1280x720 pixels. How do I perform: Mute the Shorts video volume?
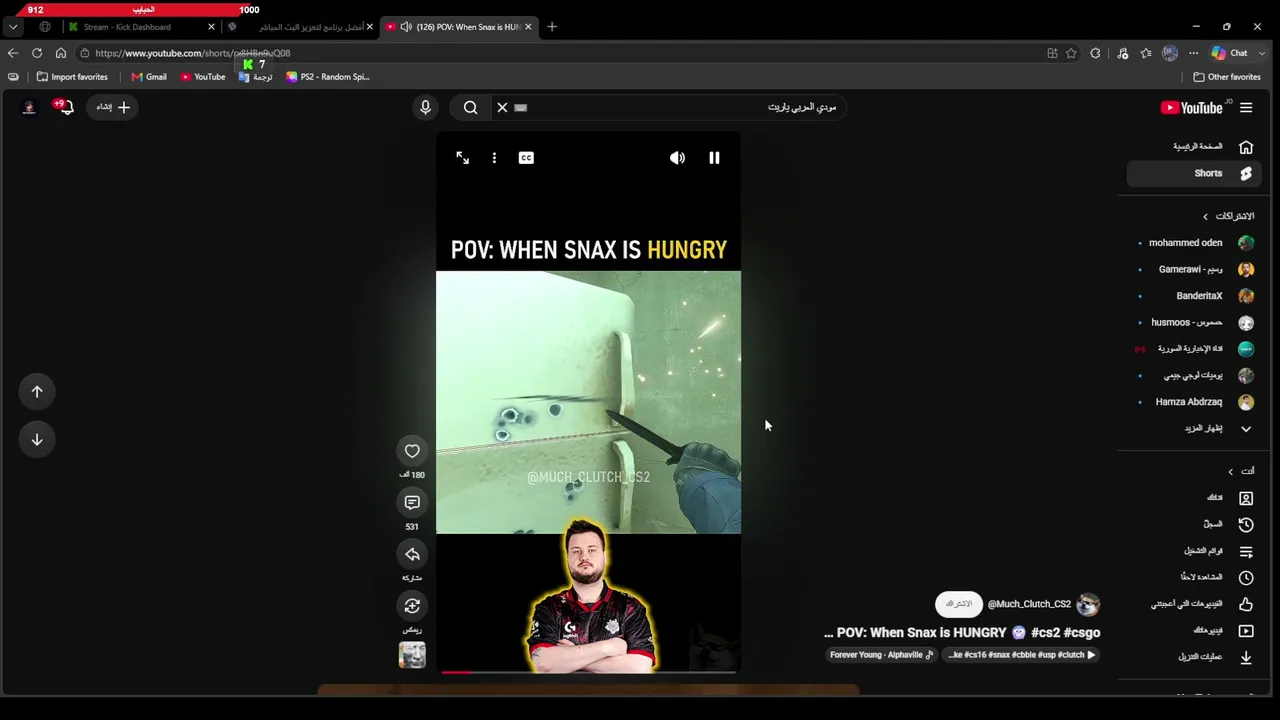677,158
